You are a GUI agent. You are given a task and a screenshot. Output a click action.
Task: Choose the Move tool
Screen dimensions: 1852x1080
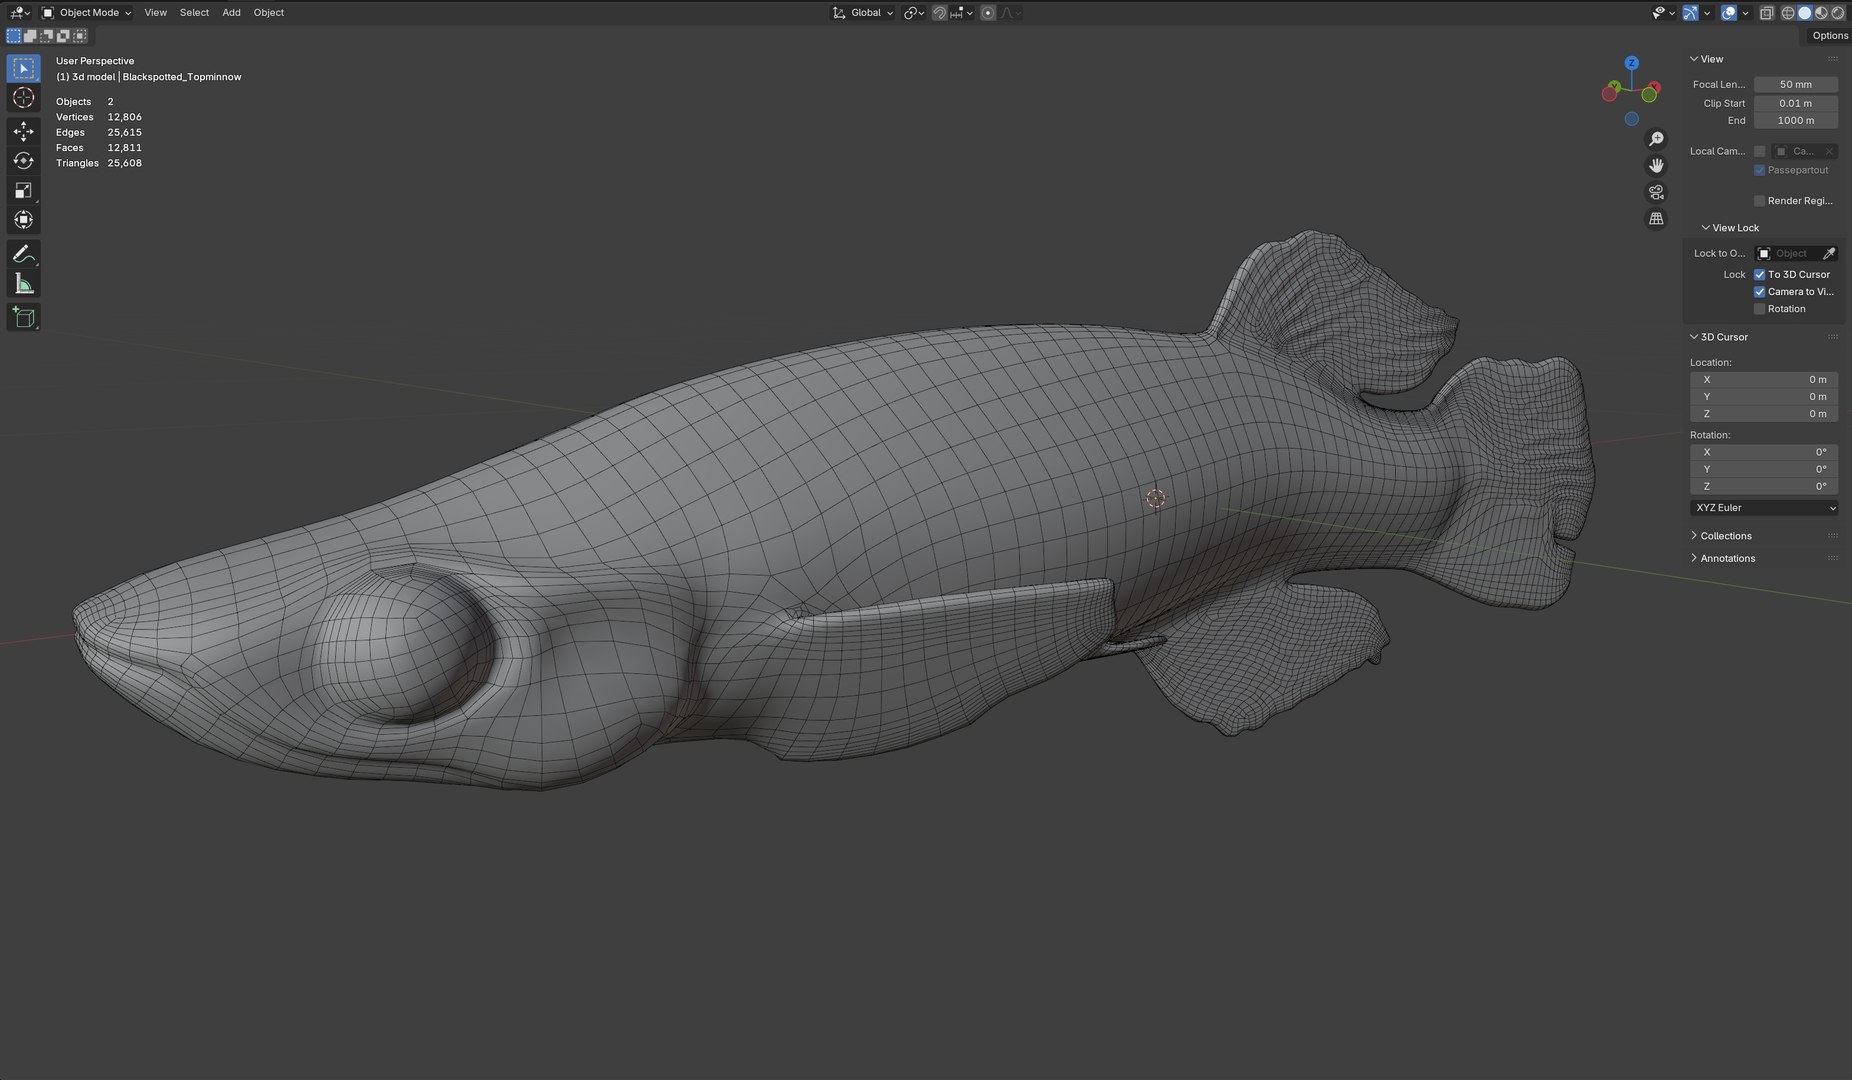(x=24, y=131)
